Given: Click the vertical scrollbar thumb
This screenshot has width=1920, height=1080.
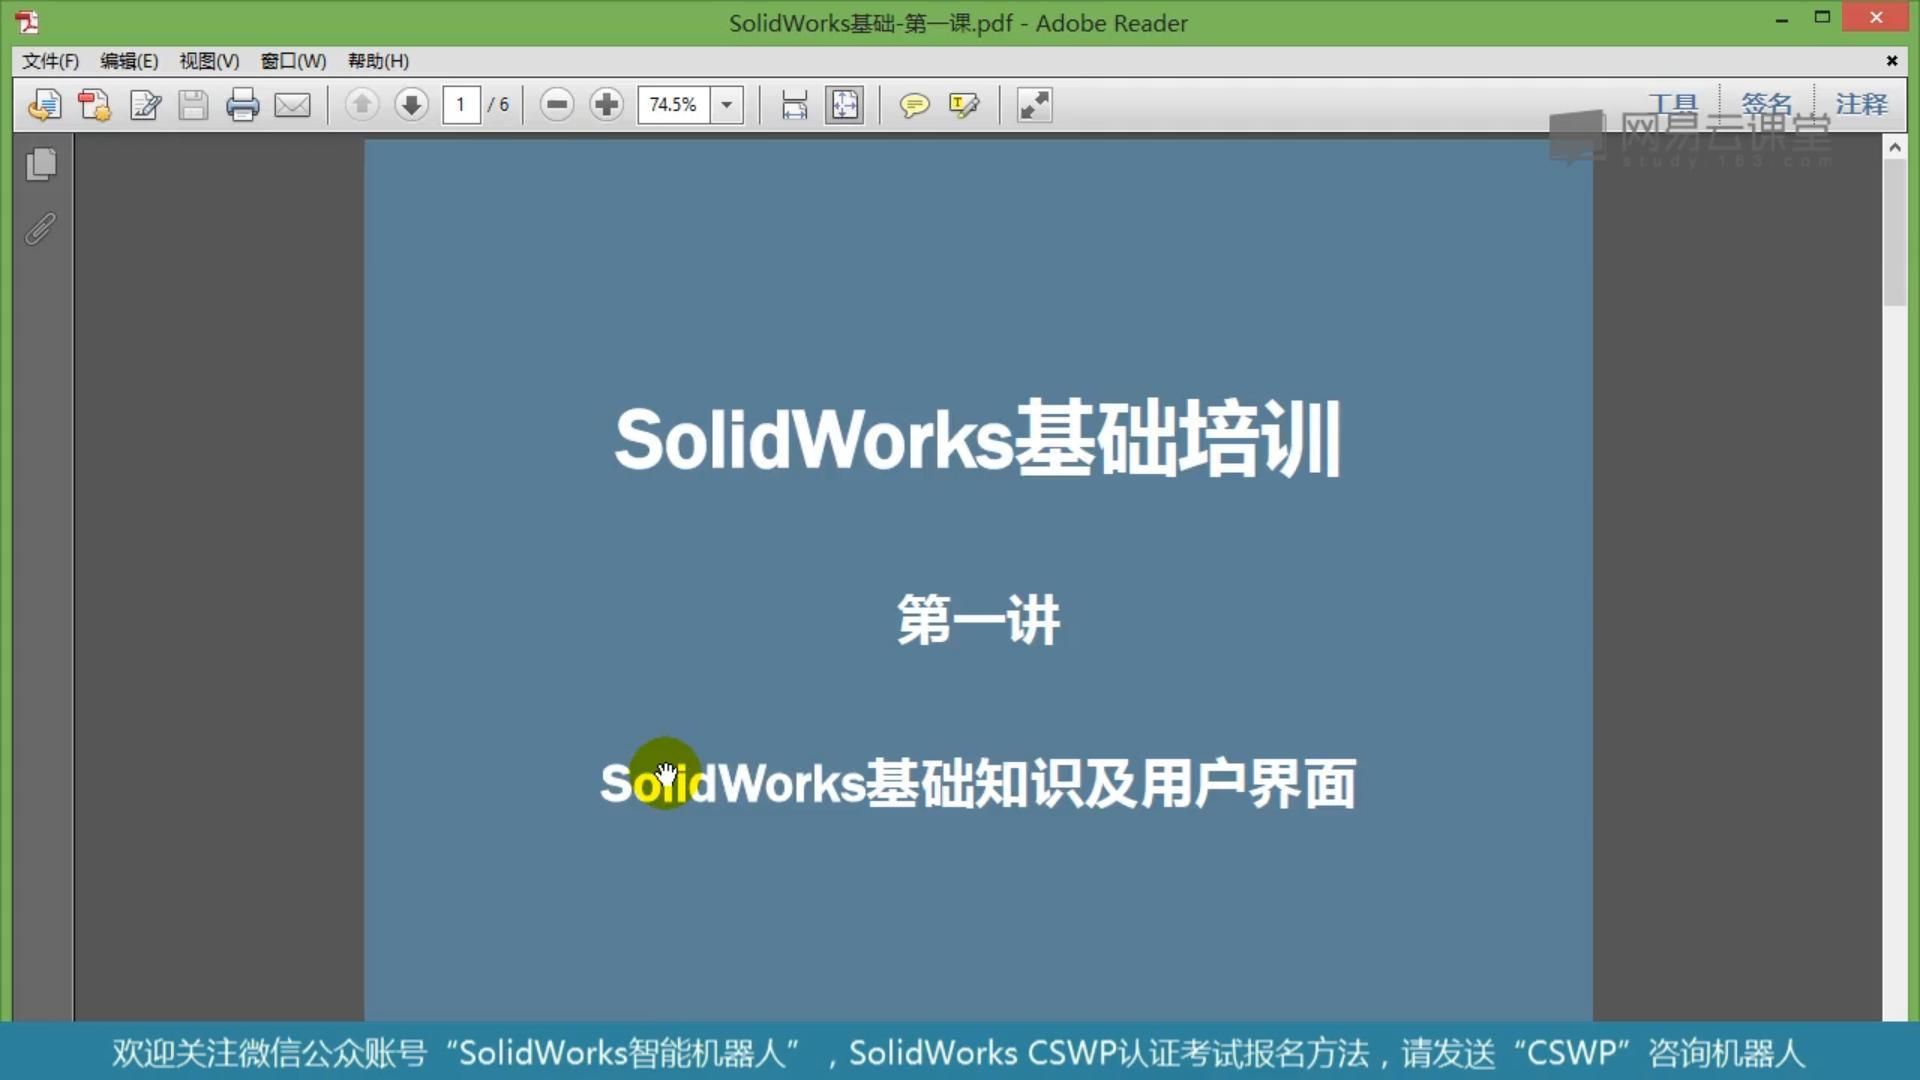Looking at the screenshot, I should click(x=1894, y=232).
